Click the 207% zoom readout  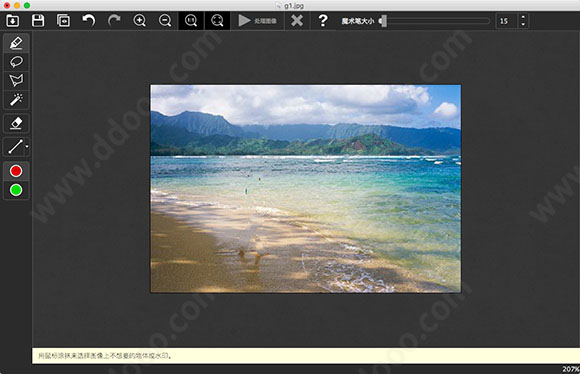tap(571, 369)
